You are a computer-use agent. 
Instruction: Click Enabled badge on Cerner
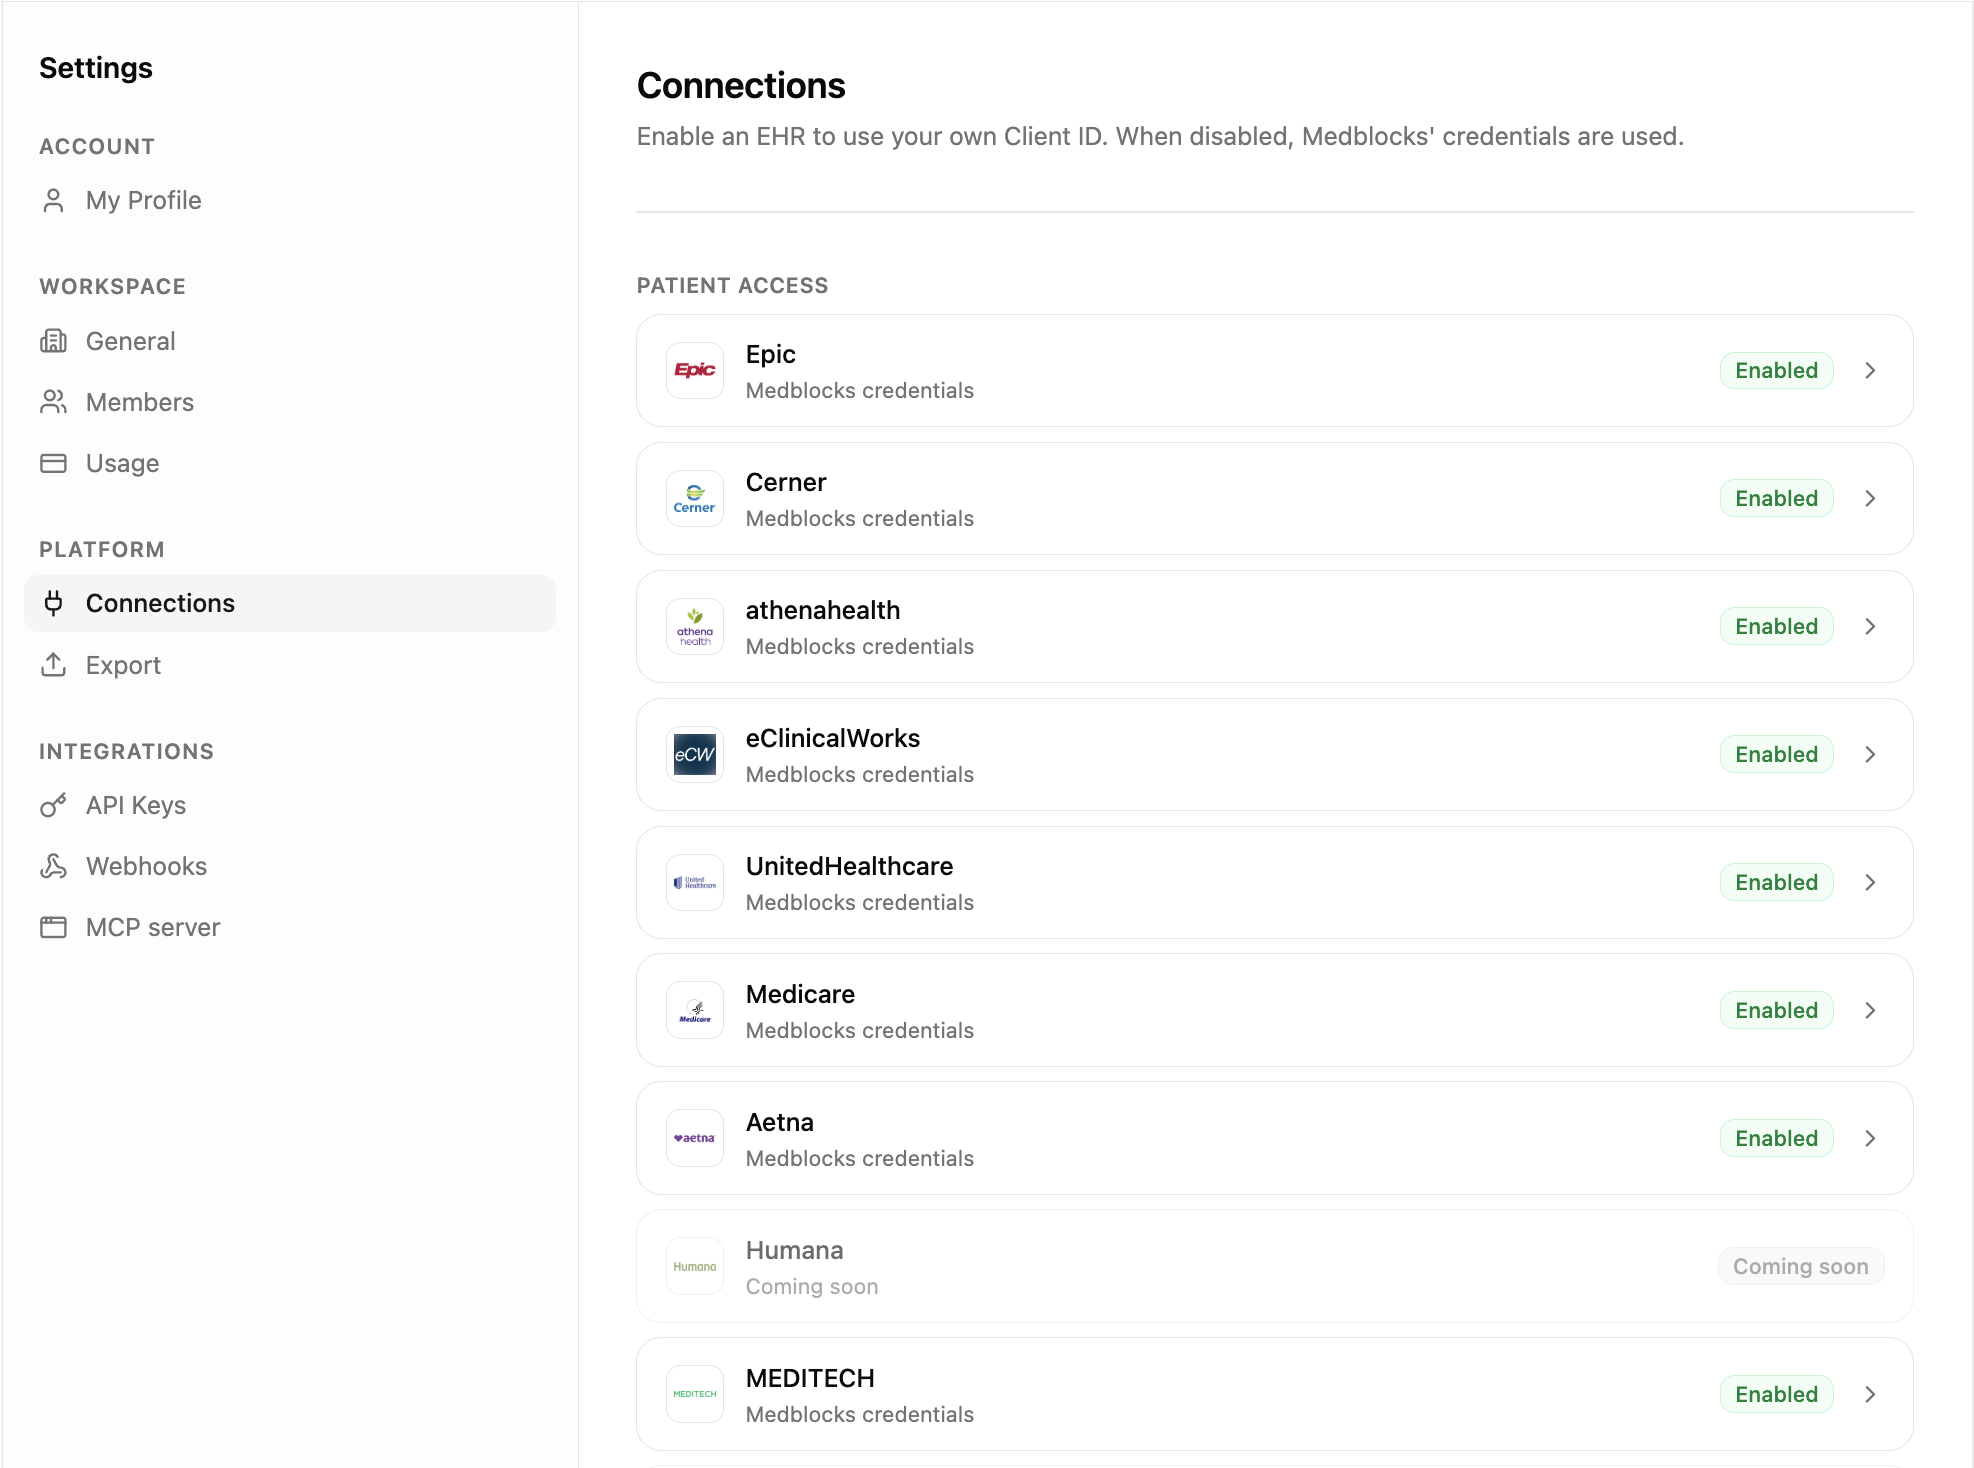tap(1776, 498)
